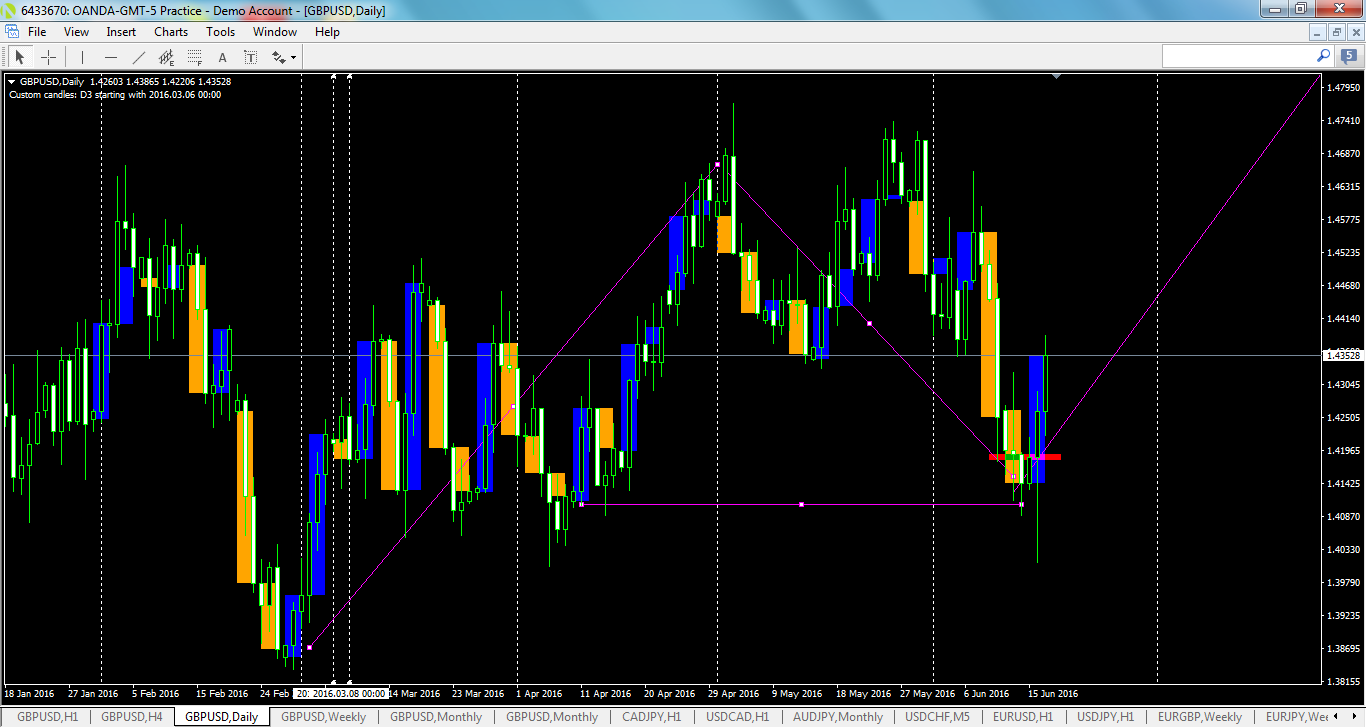Select the Trendline drawing tool
The width and height of the screenshot is (1366, 728).
tap(138, 57)
